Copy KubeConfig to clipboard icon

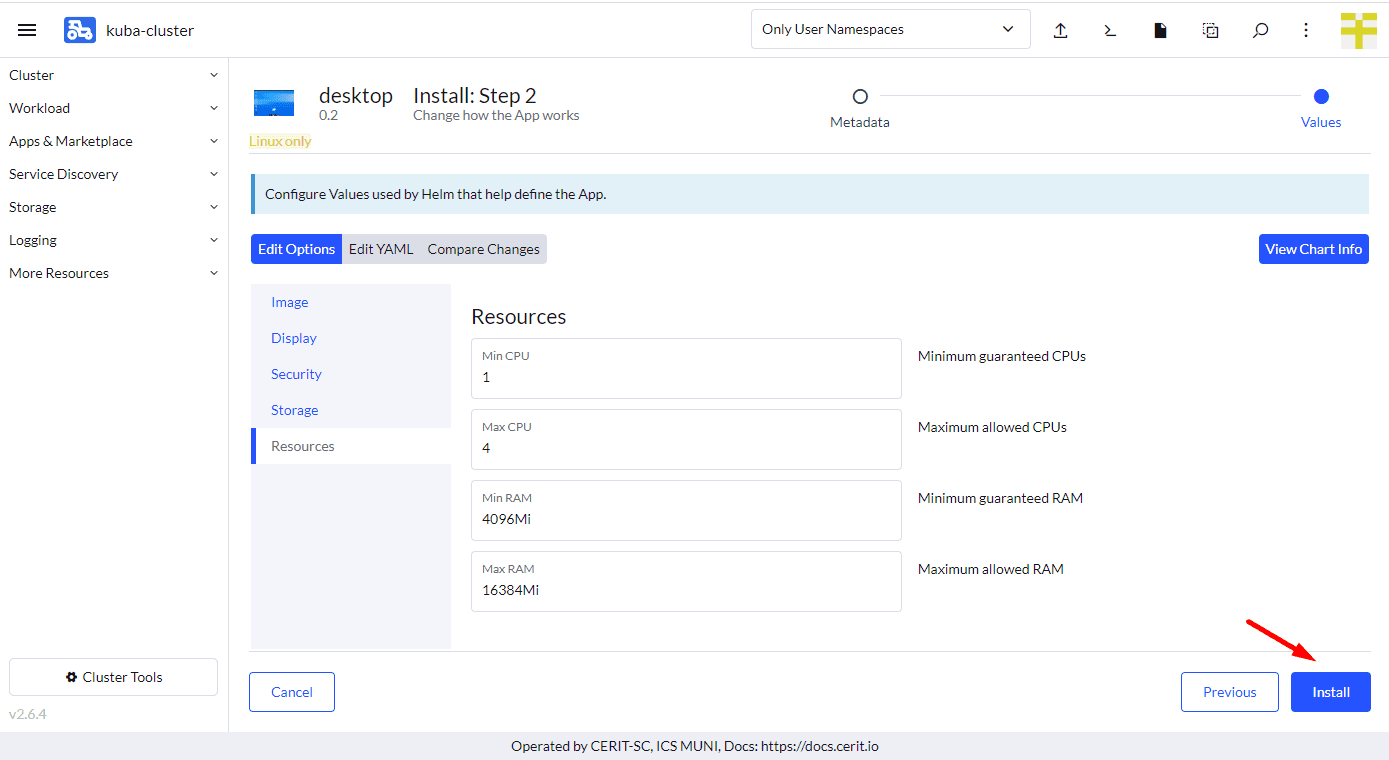[1210, 30]
